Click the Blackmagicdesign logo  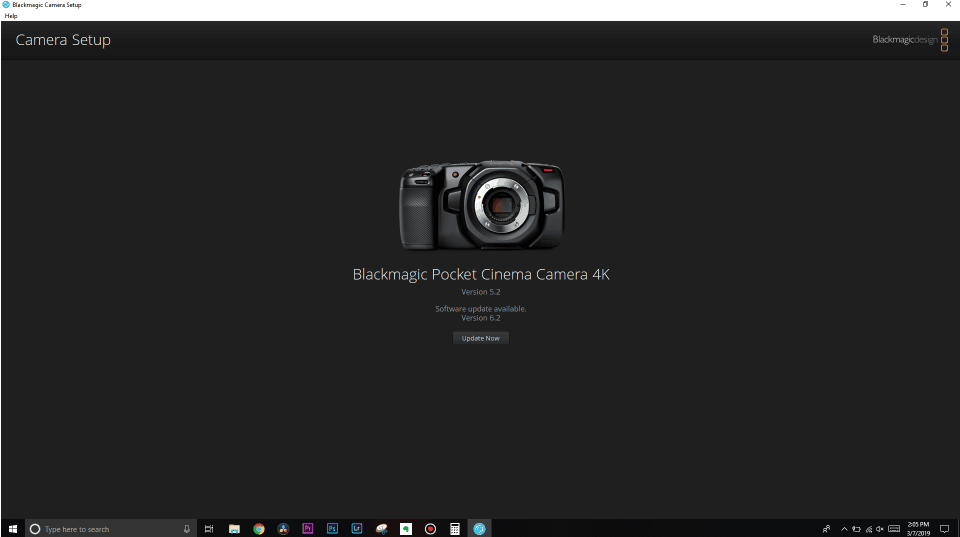pyautogui.click(x=910, y=40)
